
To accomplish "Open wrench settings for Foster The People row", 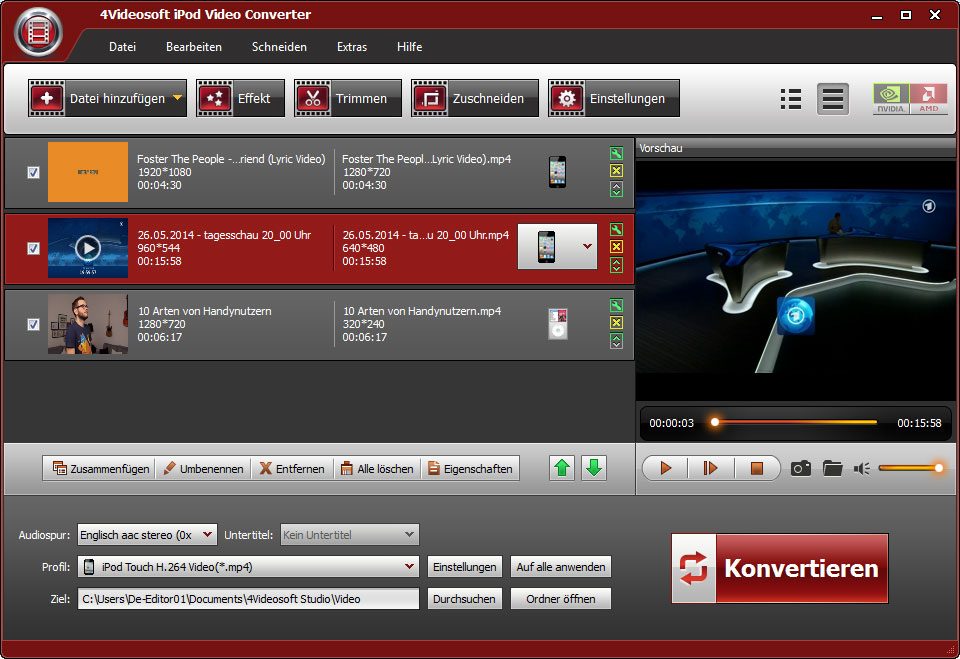I will click(617, 154).
